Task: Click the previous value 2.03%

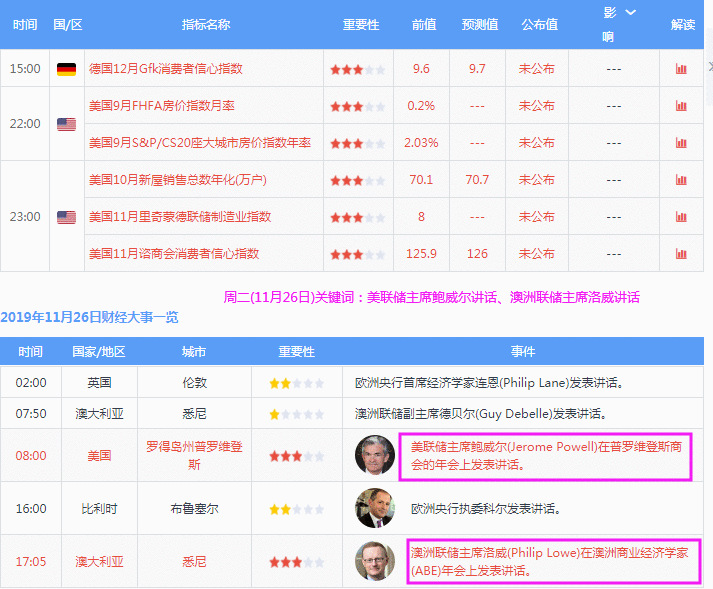Action: (421, 143)
